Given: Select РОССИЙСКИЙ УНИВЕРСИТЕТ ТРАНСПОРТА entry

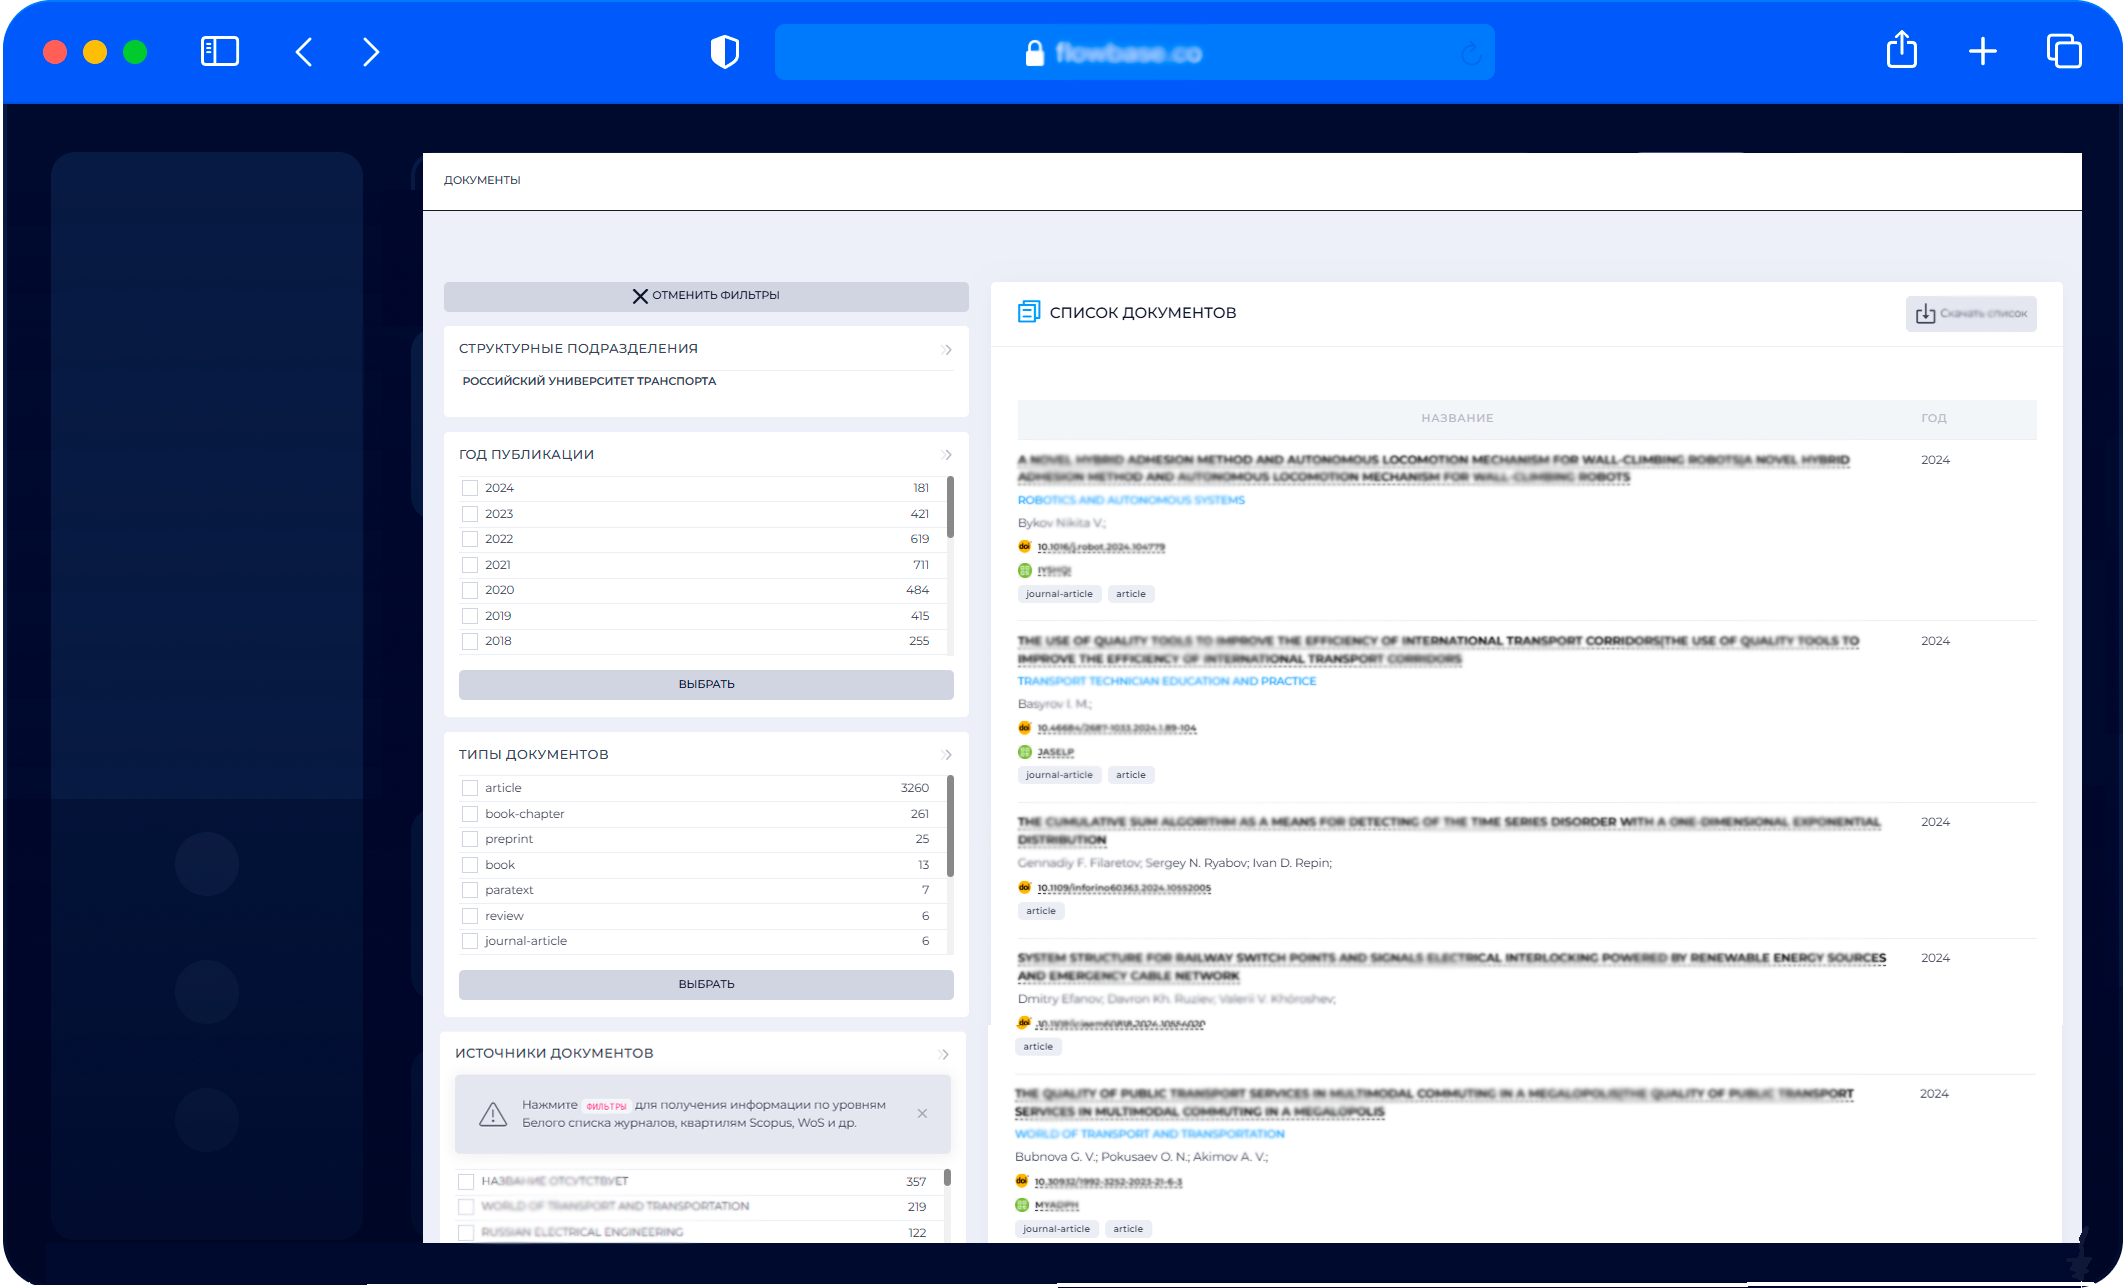Looking at the screenshot, I should click(589, 381).
